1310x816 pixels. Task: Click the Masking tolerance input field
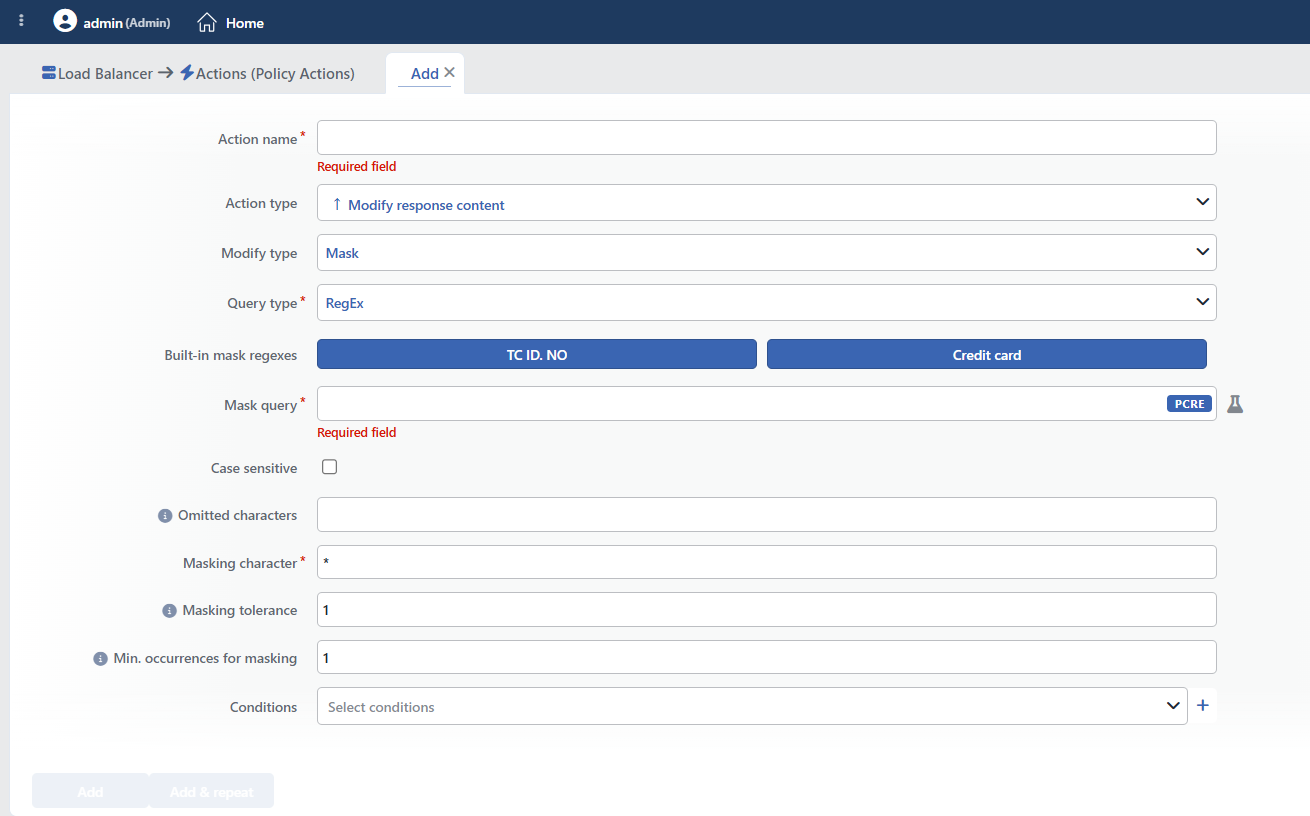(x=766, y=610)
